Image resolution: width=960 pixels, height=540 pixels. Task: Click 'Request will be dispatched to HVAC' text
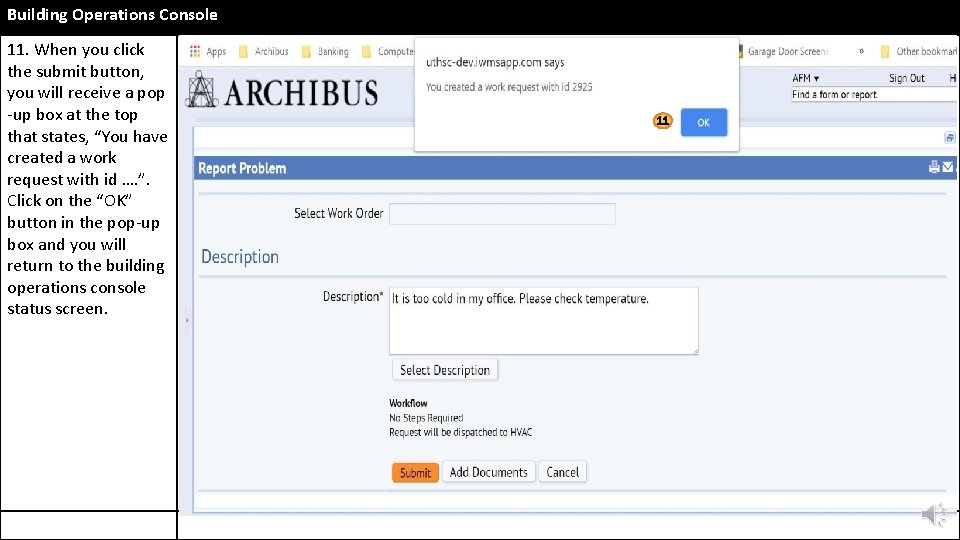(460, 432)
